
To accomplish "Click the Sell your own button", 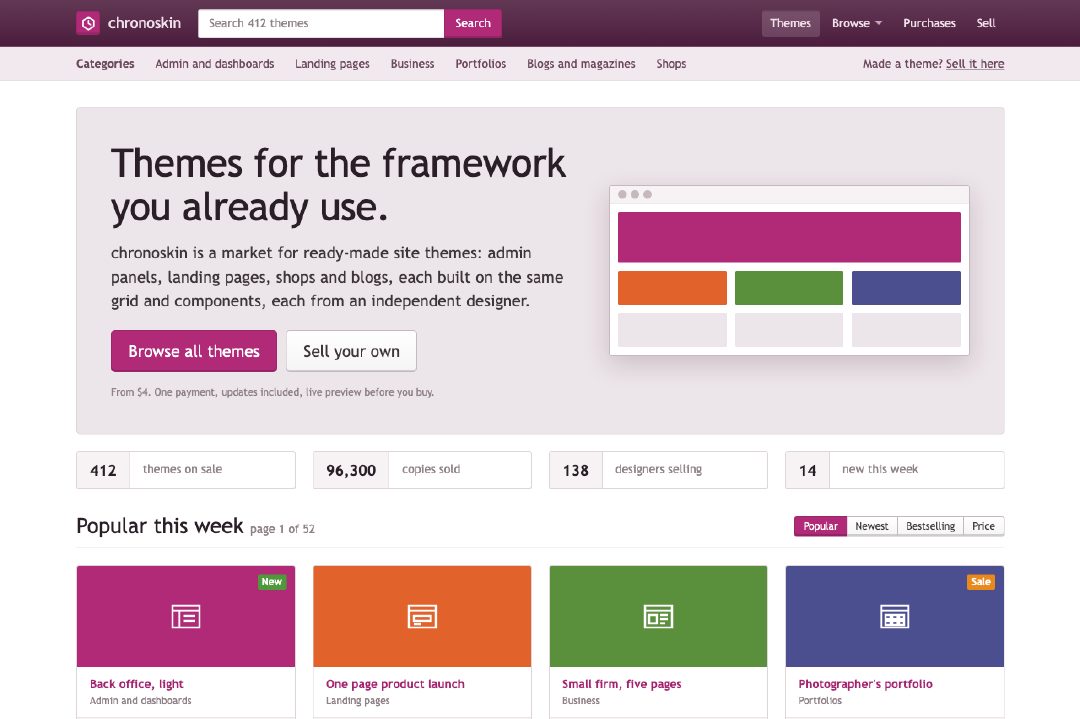I will click(x=351, y=351).
